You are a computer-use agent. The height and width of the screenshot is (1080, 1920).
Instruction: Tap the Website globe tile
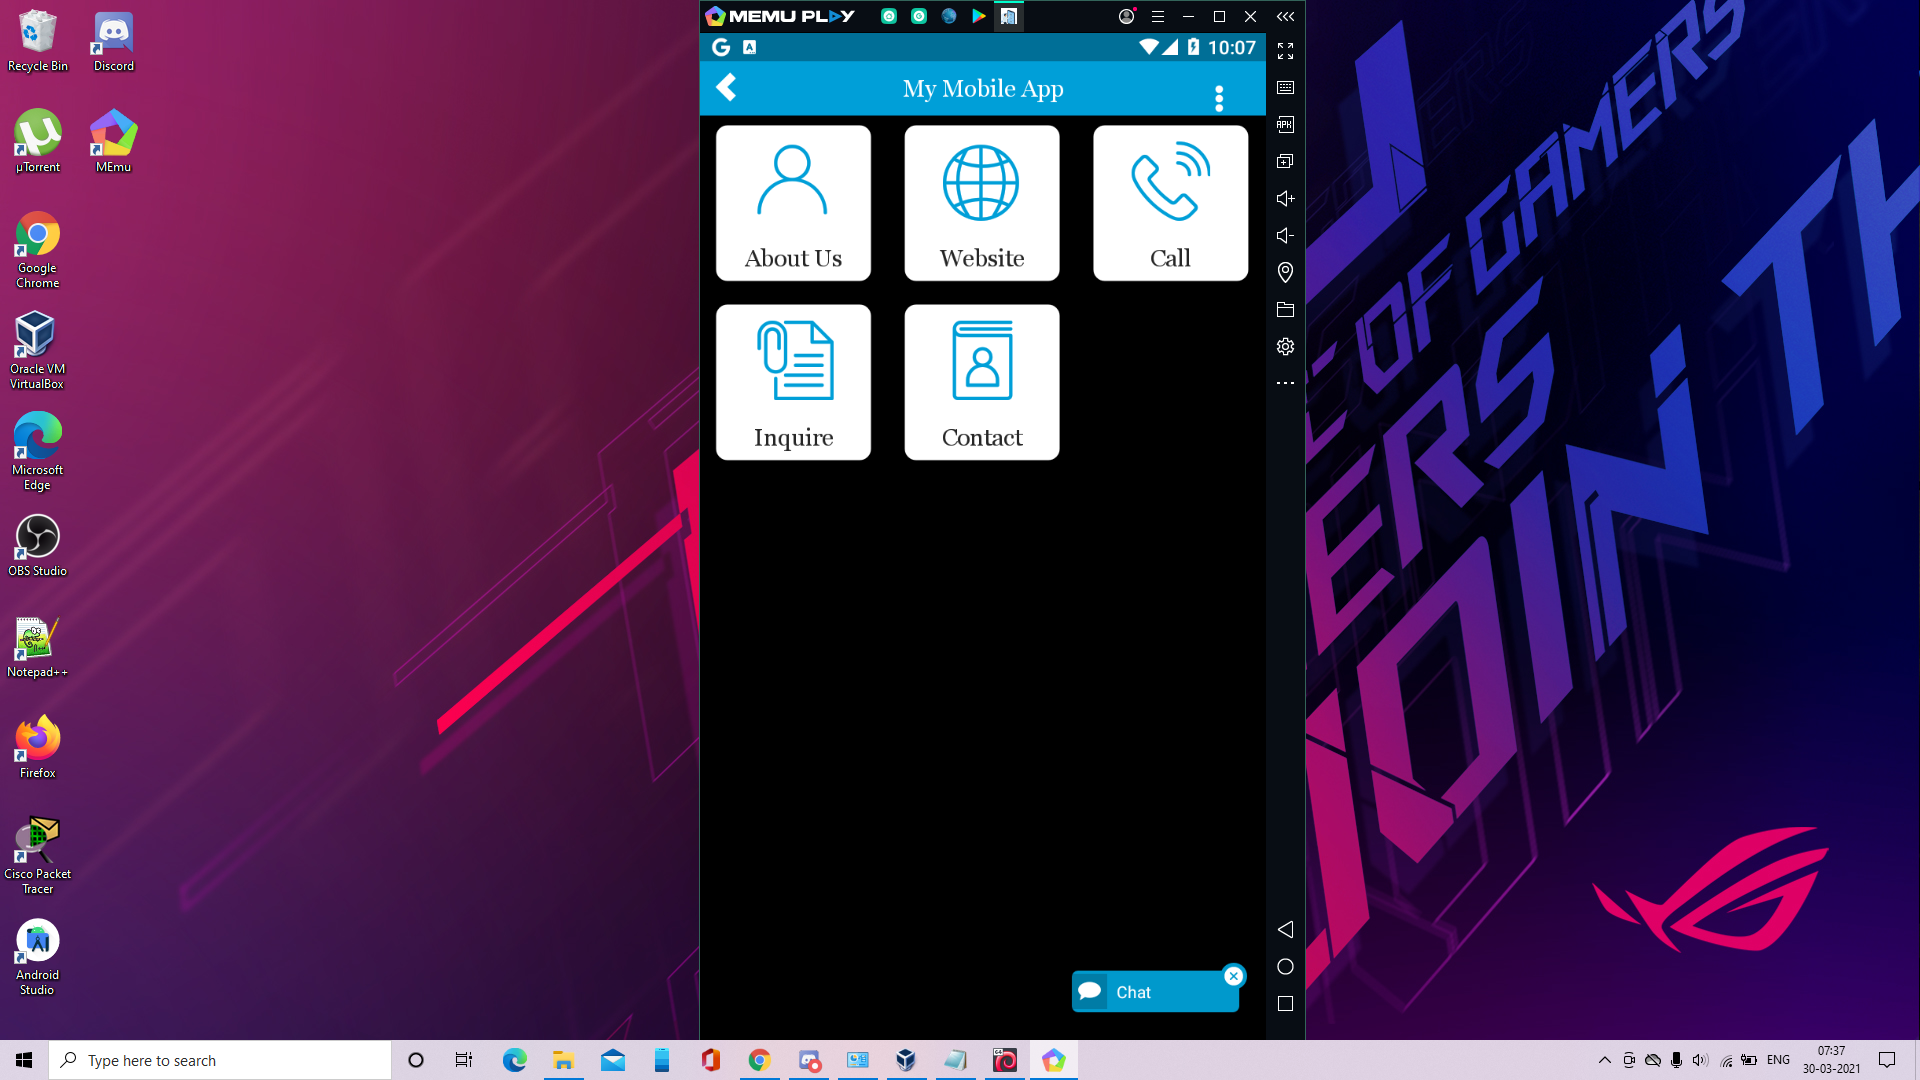pos(981,203)
